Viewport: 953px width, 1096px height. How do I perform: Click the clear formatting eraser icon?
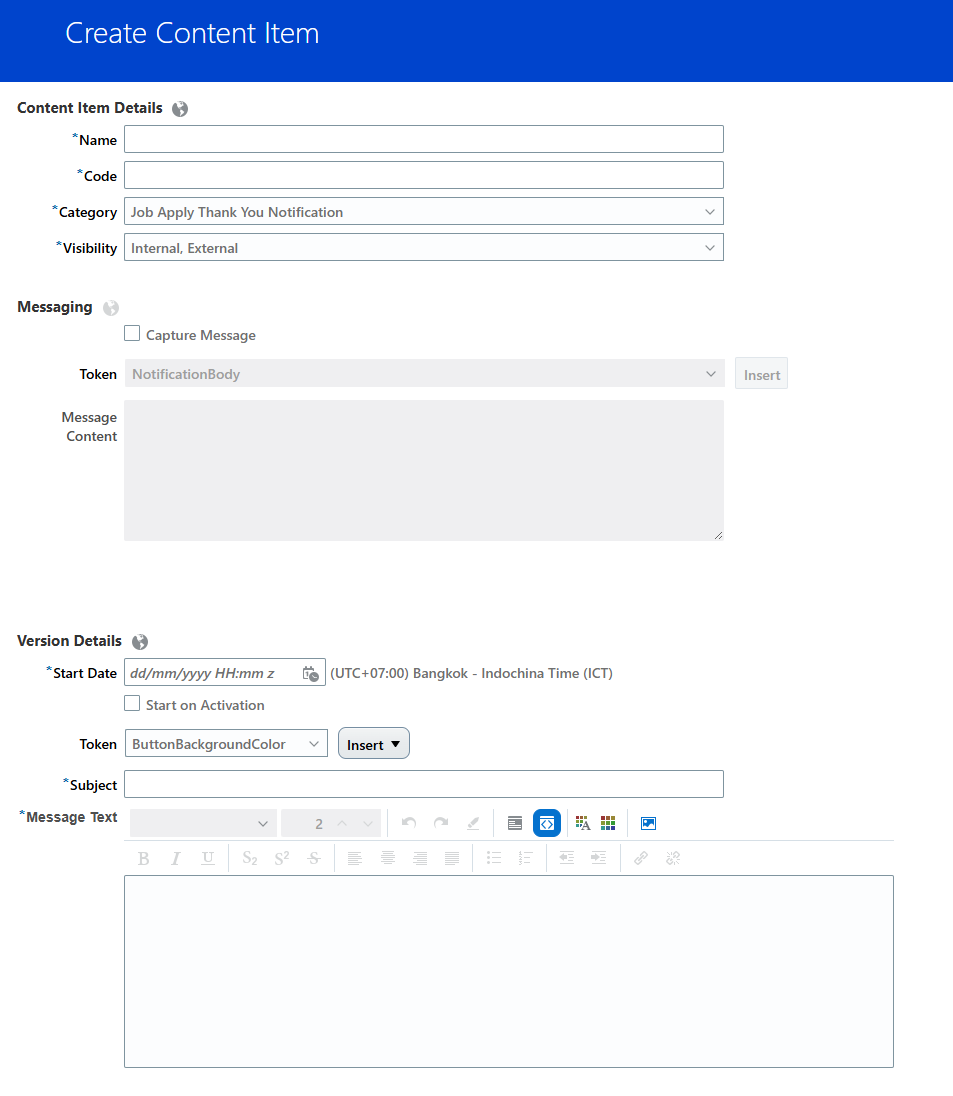point(473,823)
